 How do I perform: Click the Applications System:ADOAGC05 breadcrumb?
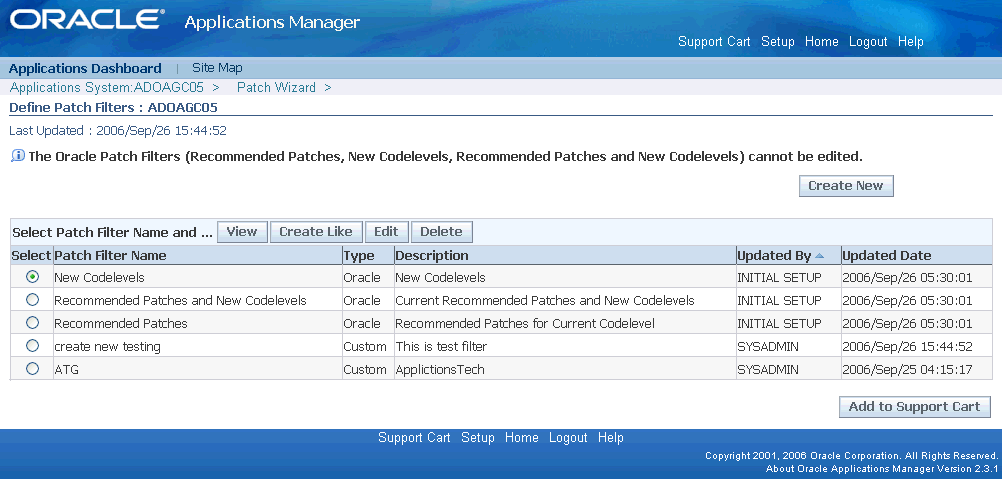tap(107, 88)
